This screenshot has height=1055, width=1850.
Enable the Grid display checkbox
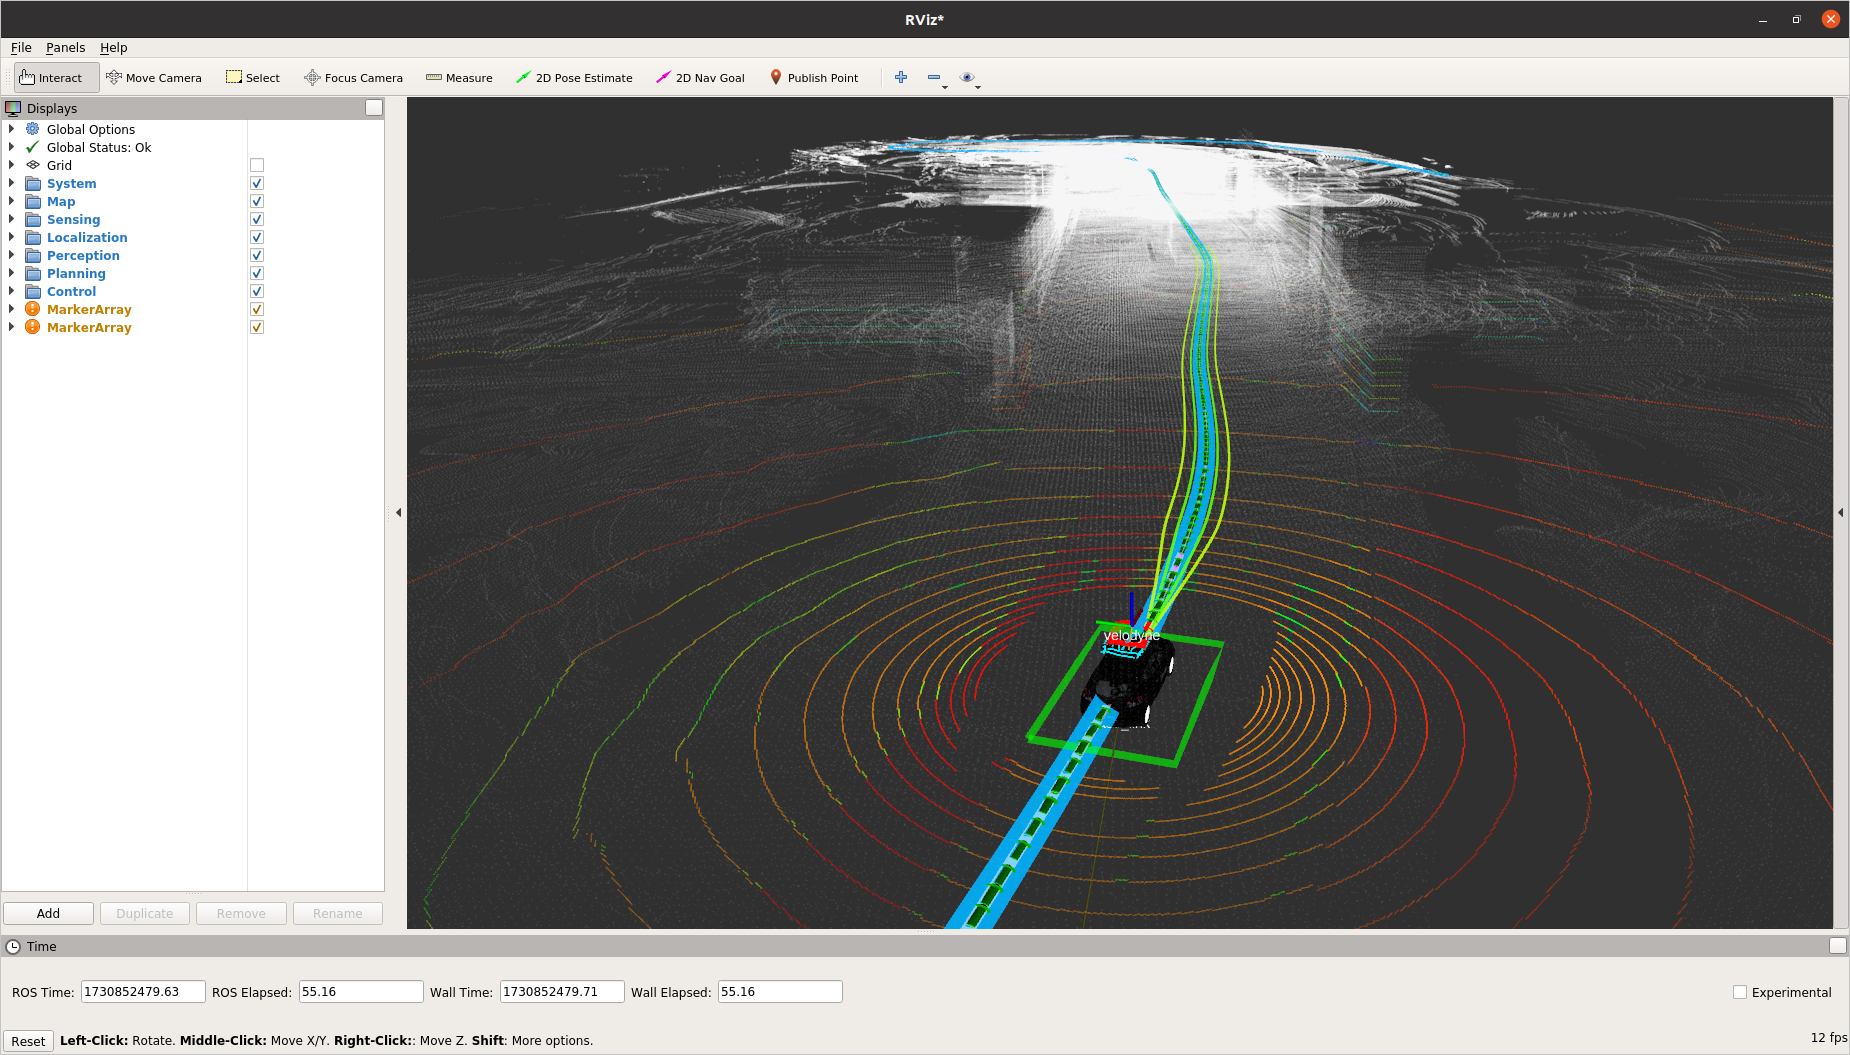(257, 166)
